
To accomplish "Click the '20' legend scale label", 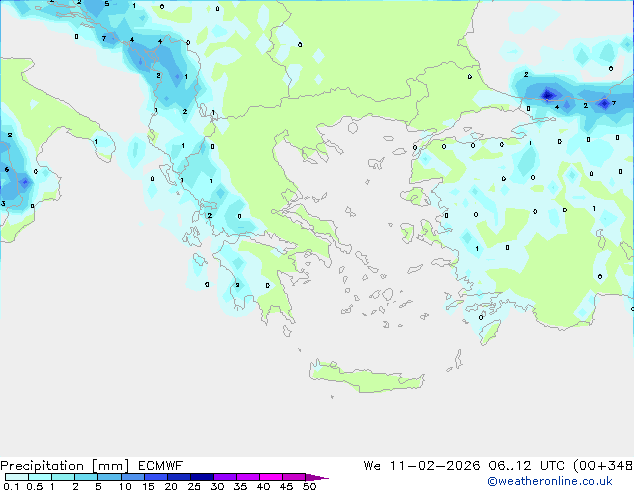I will pos(171,486).
